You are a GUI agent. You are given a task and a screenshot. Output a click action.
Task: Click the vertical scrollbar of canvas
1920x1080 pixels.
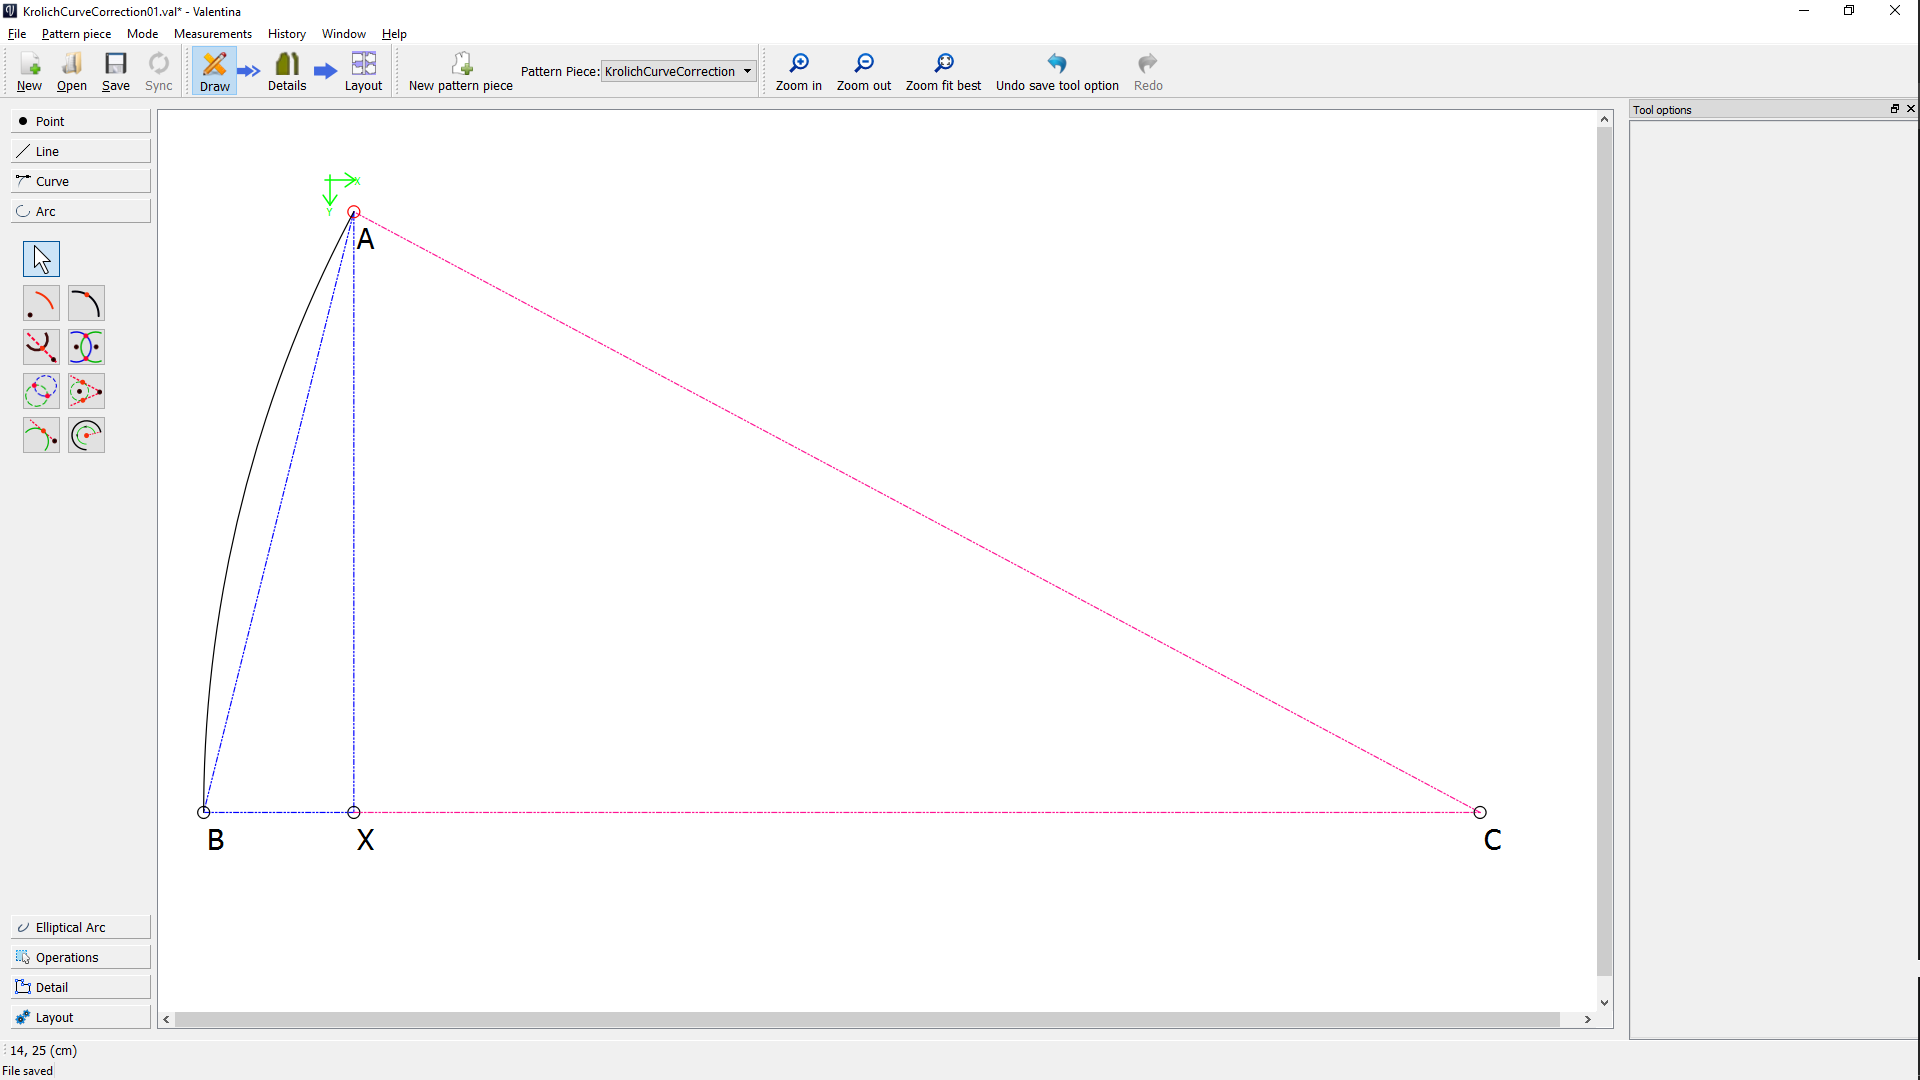[1604, 550]
